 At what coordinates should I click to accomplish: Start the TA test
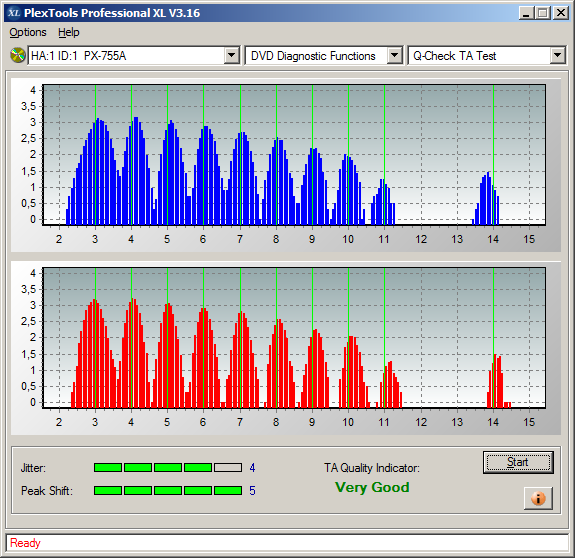[518, 462]
